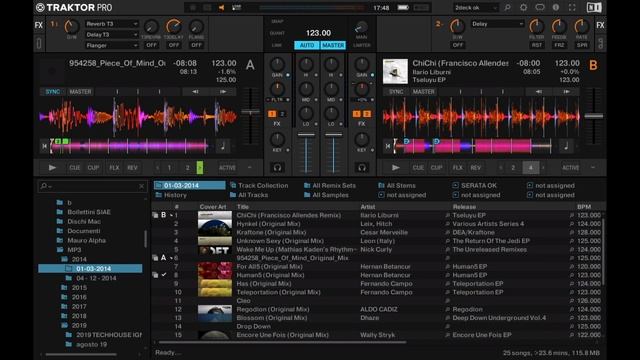Viewport: 640px width, 360px height.
Task: Jump to track start on Deck A stripe
Action: coord(44,146)
